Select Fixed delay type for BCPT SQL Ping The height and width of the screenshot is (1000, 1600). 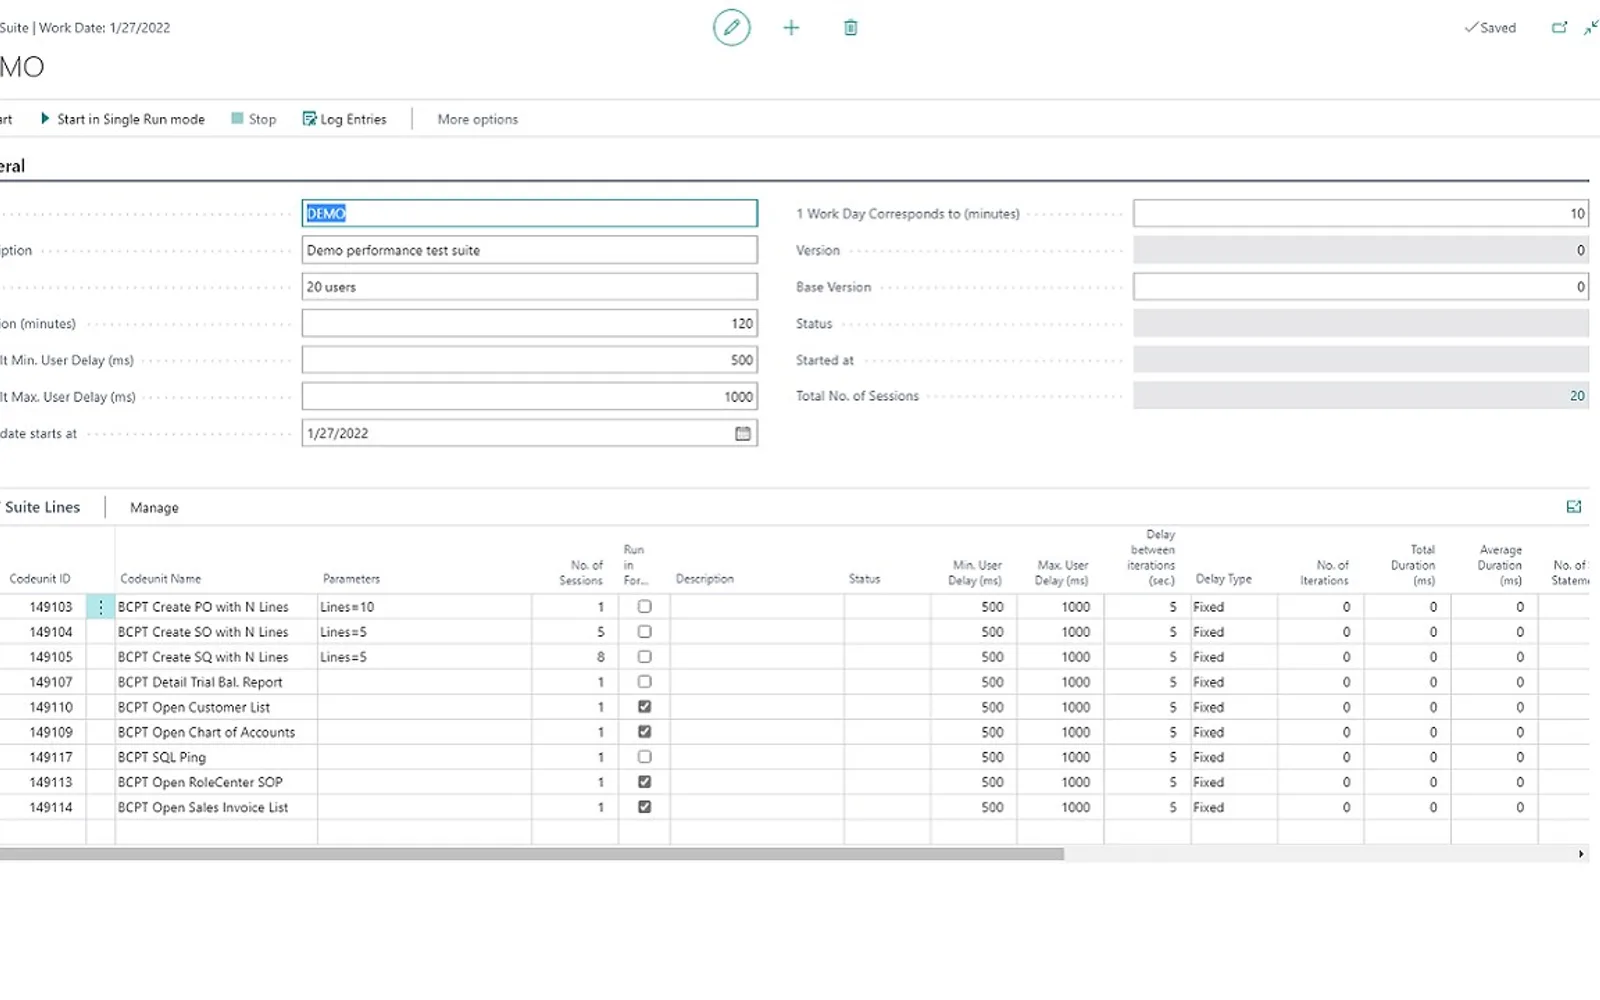[x=1234, y=757]
